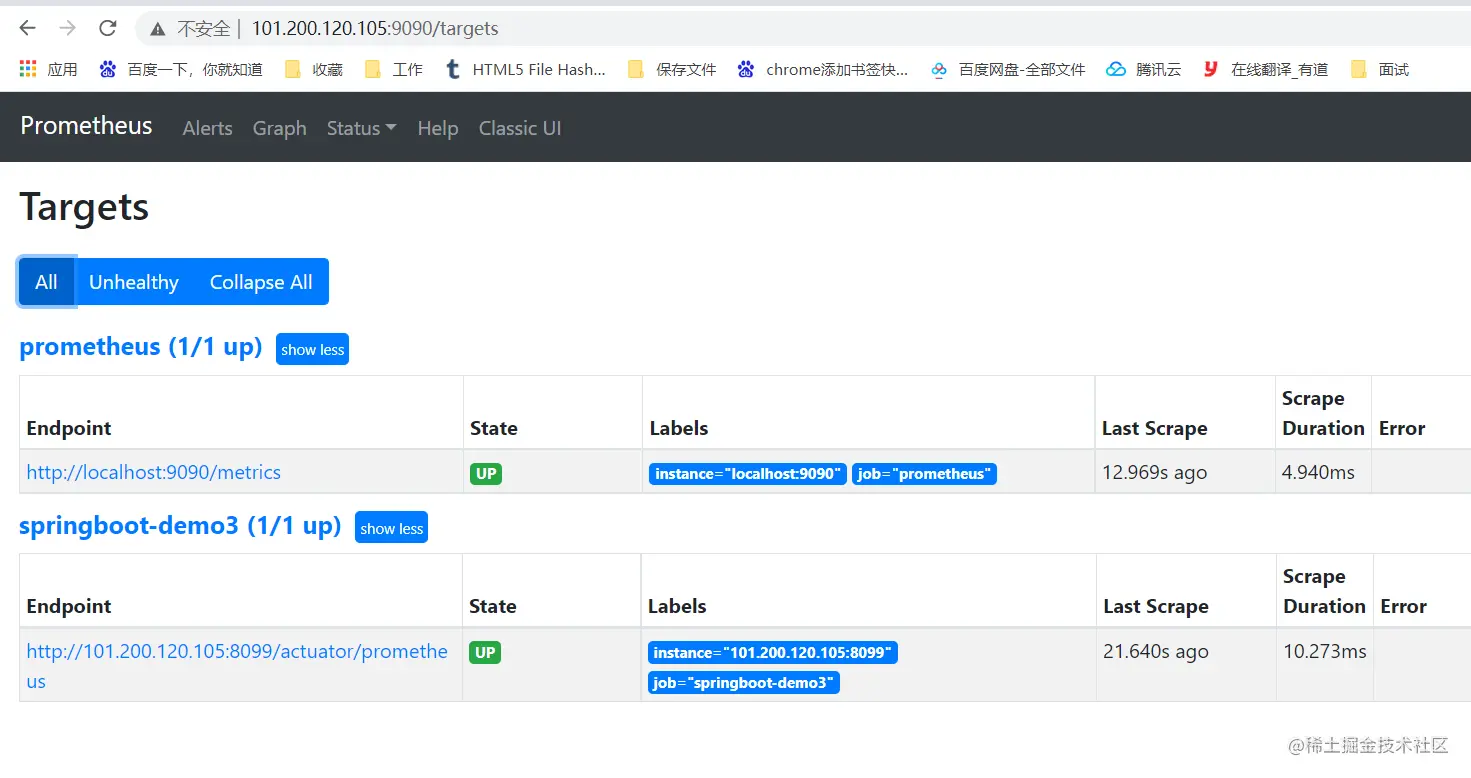Collapse prometheus group with show less

coord(312,349)
